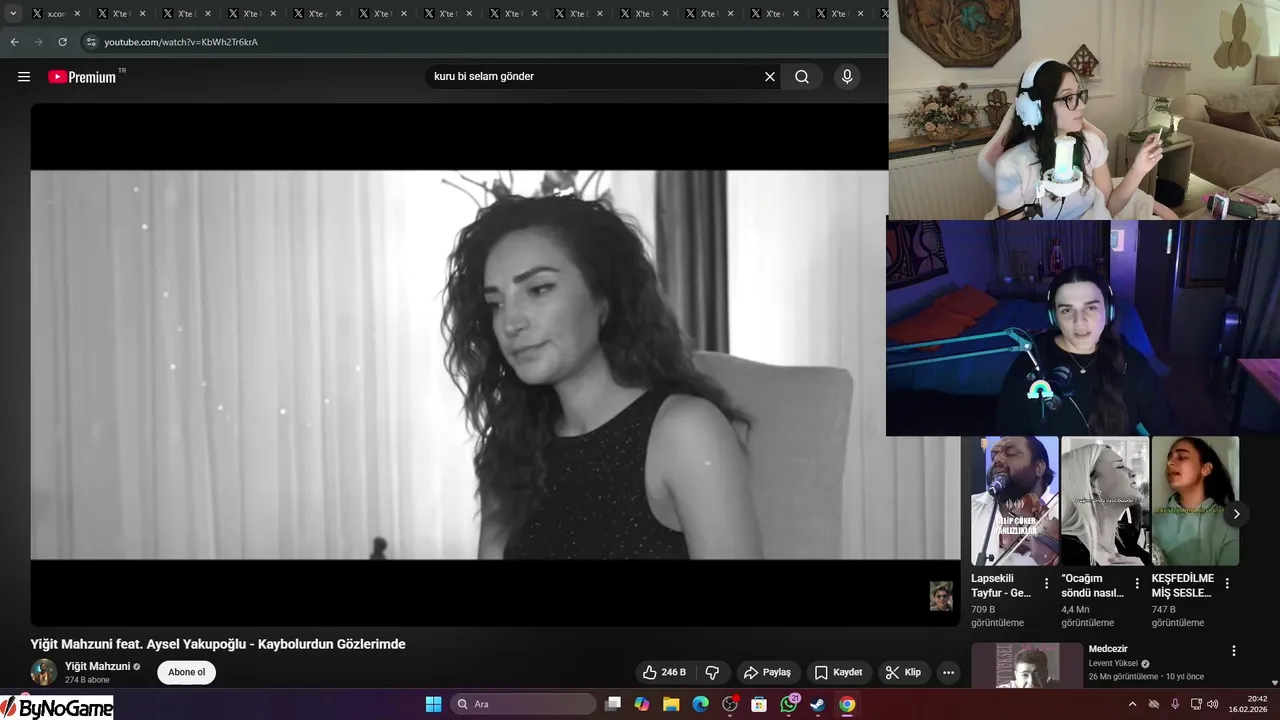Open Steam from the taskbar
1280x720 pixels.
[817, 704]
